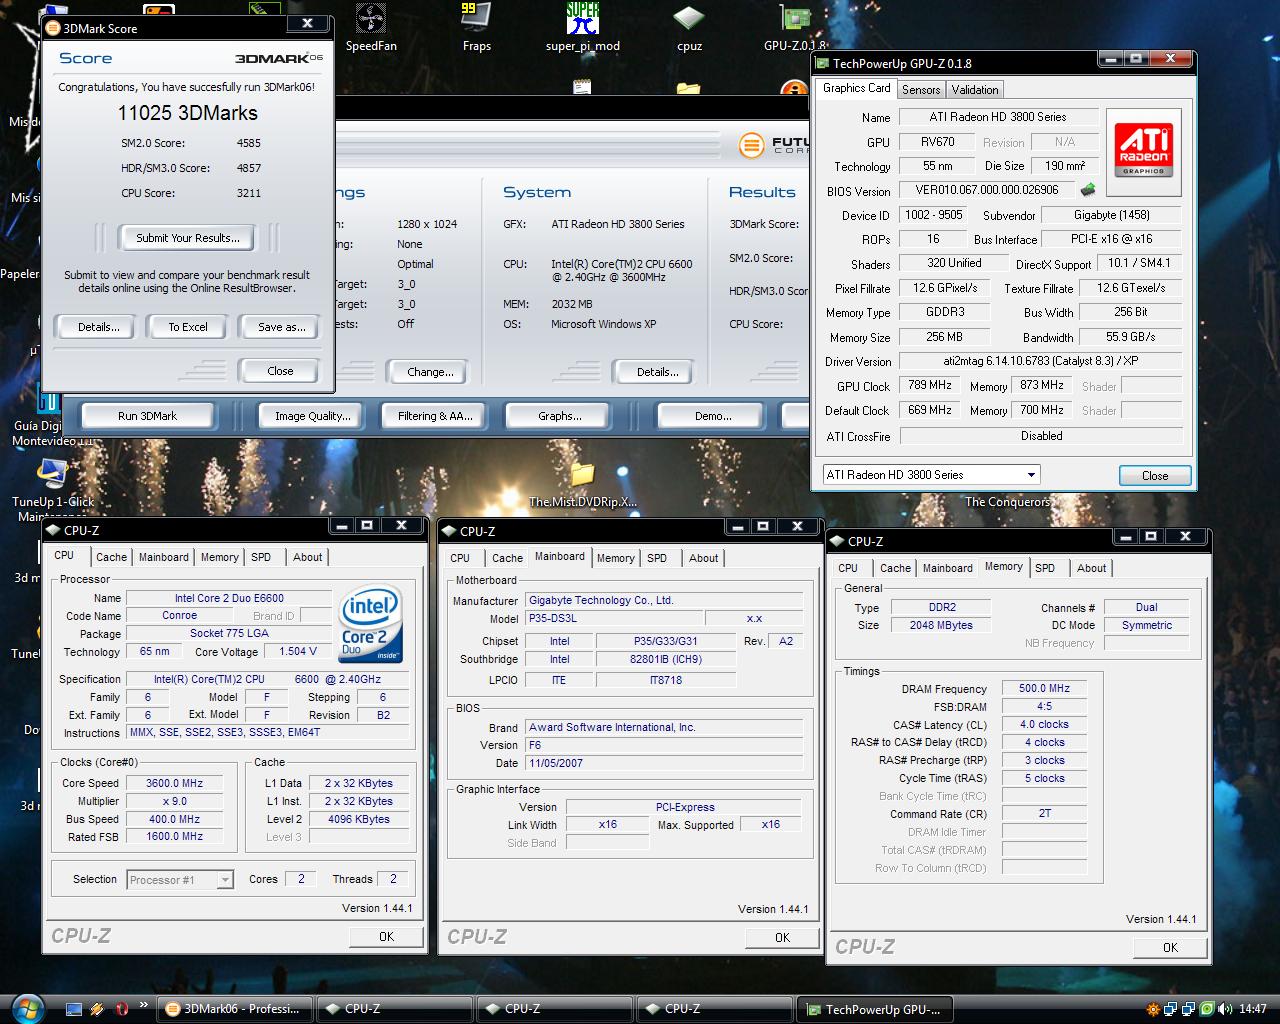This screenshot has height=1024, width=1280.
Task: Click OK in the left CPU-Z window
Action: pos(387,937)
